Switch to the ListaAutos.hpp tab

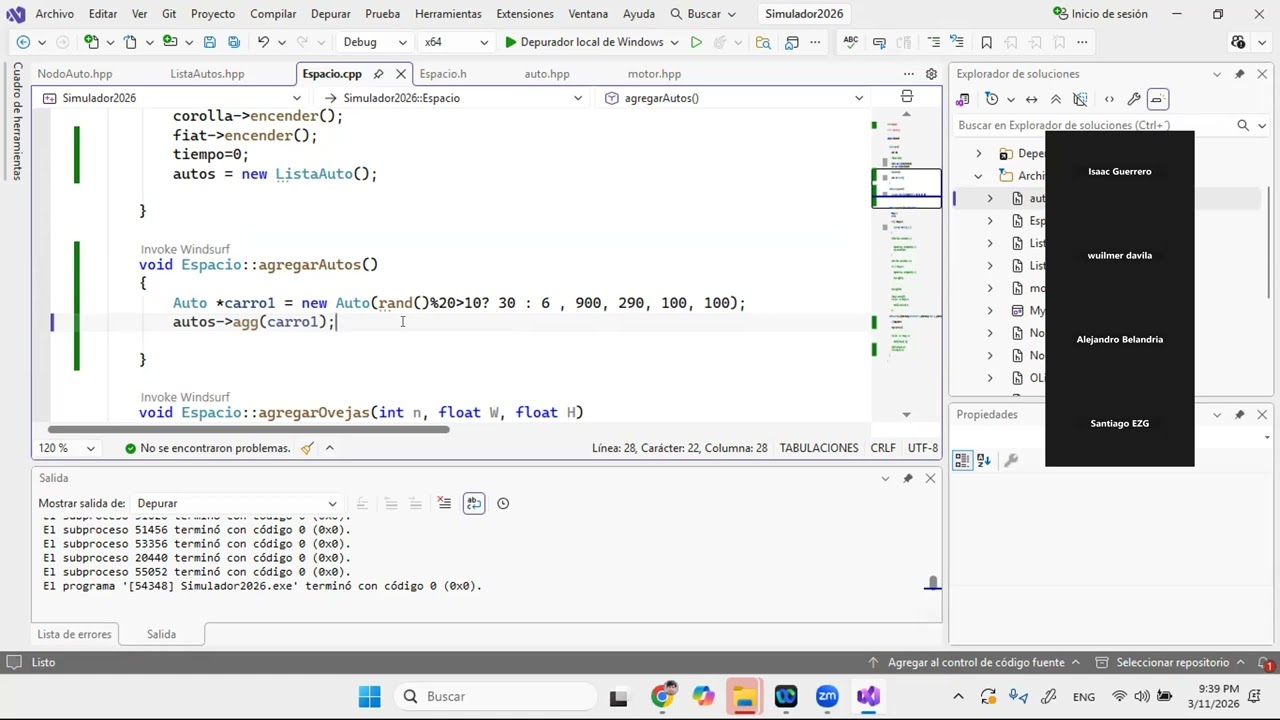[207, 74]
